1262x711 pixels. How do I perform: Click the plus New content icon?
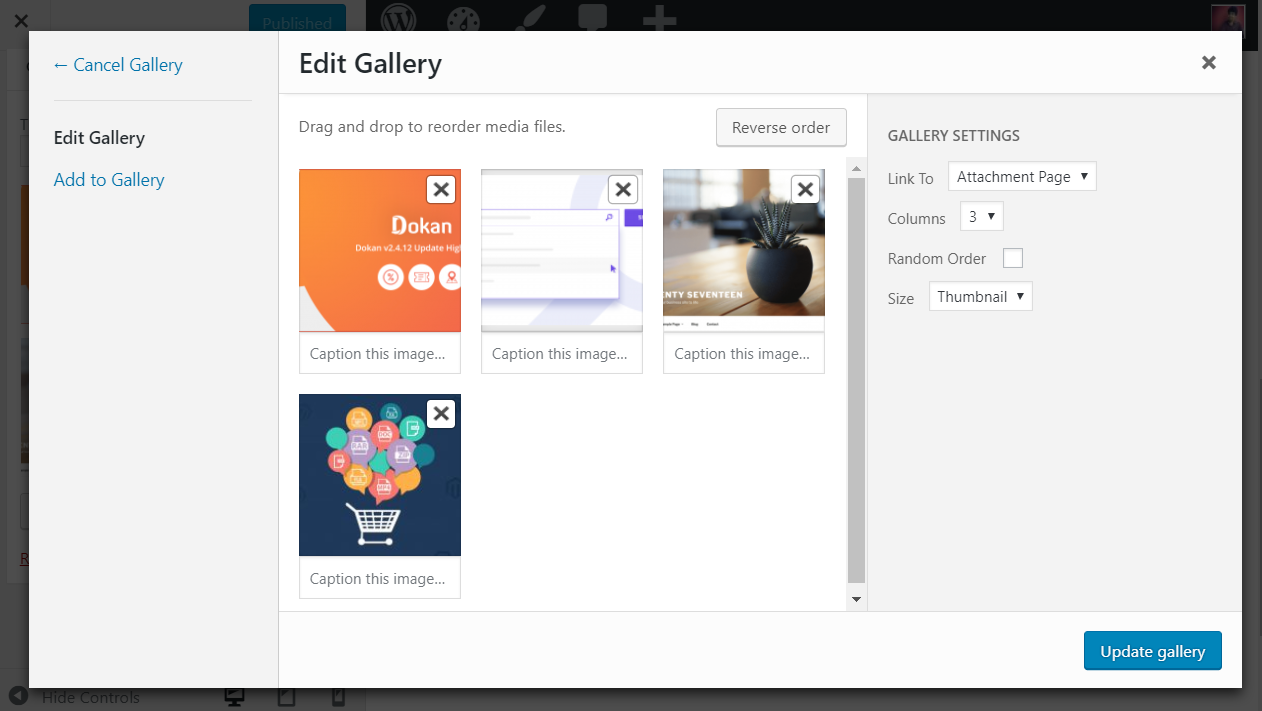pos(659,19)
